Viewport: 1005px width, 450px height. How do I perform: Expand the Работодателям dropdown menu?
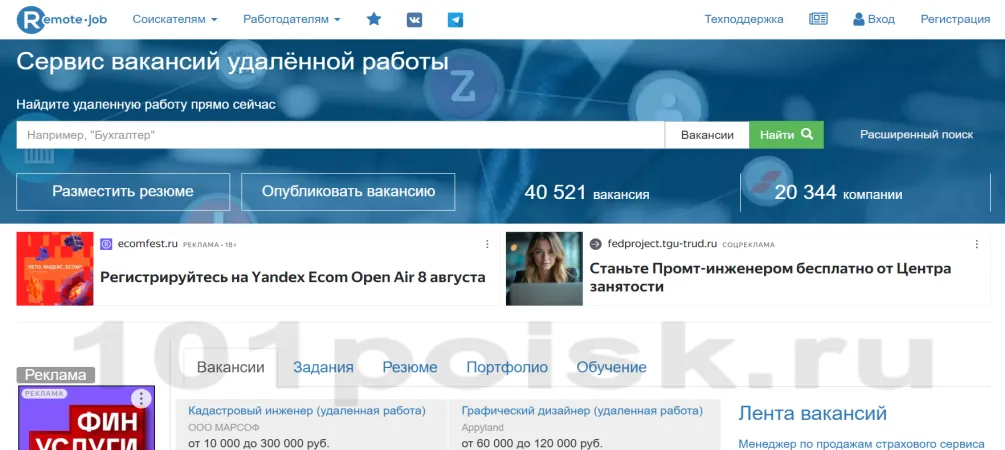(x=292, y=19)
